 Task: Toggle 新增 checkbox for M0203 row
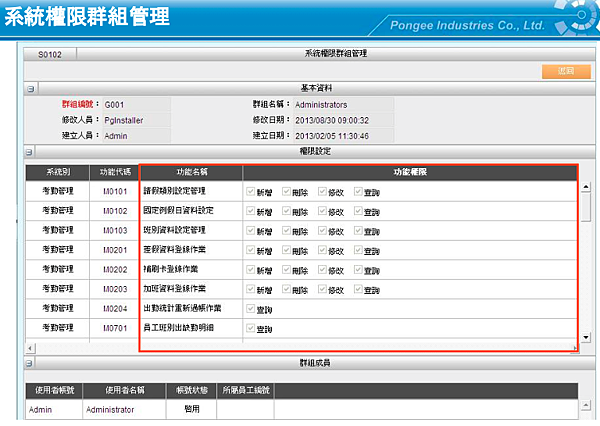[251, 289]
